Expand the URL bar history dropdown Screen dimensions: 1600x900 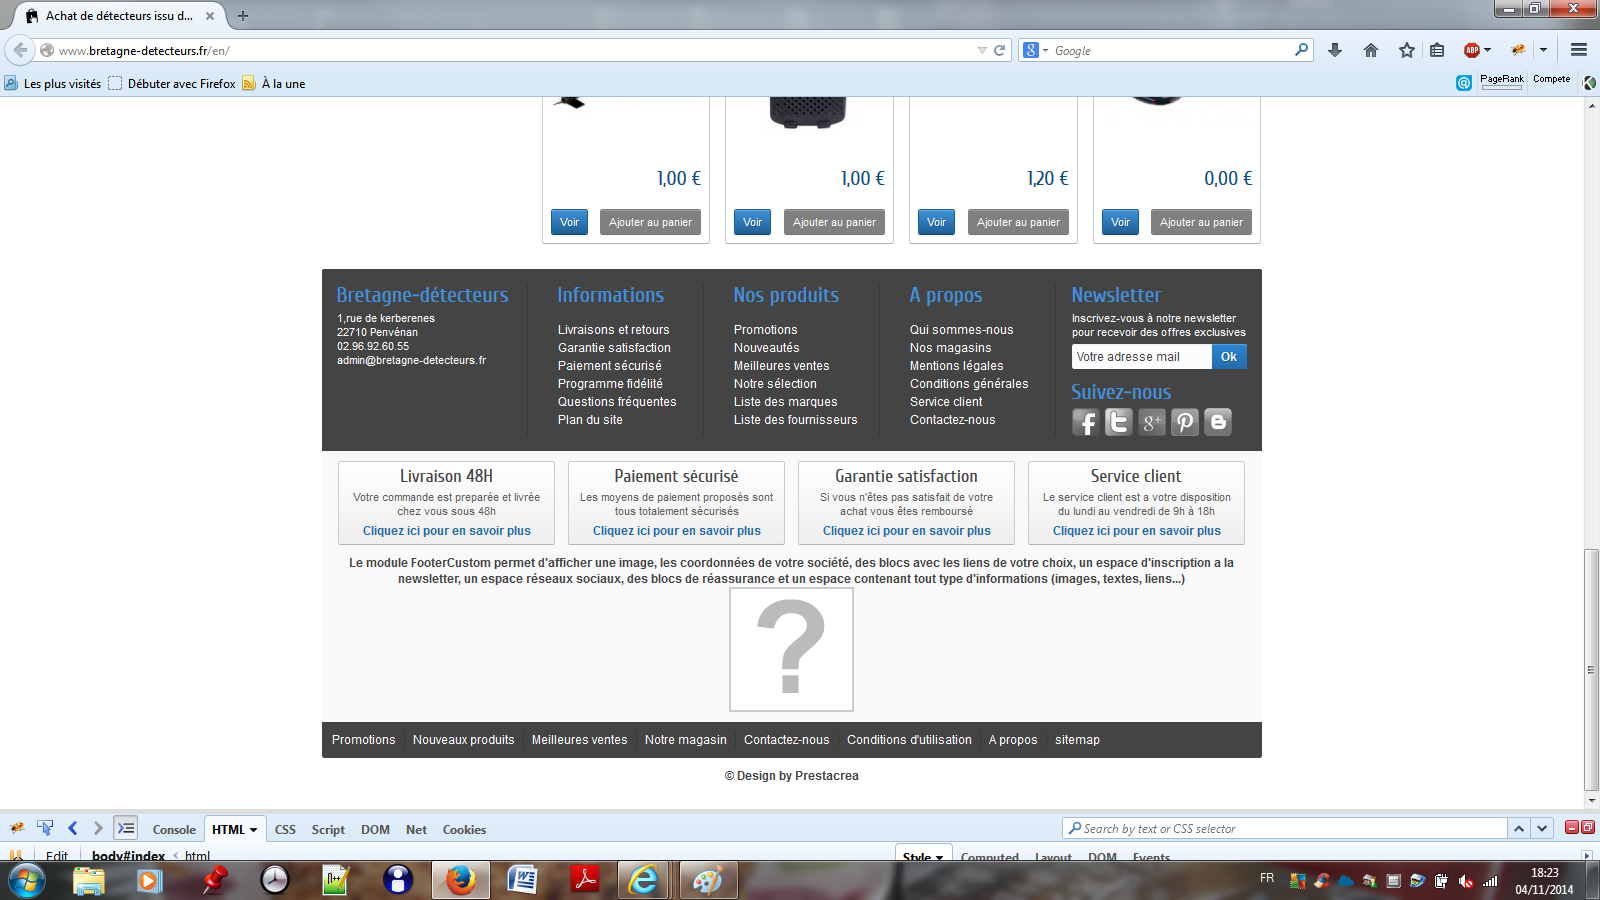982,50
